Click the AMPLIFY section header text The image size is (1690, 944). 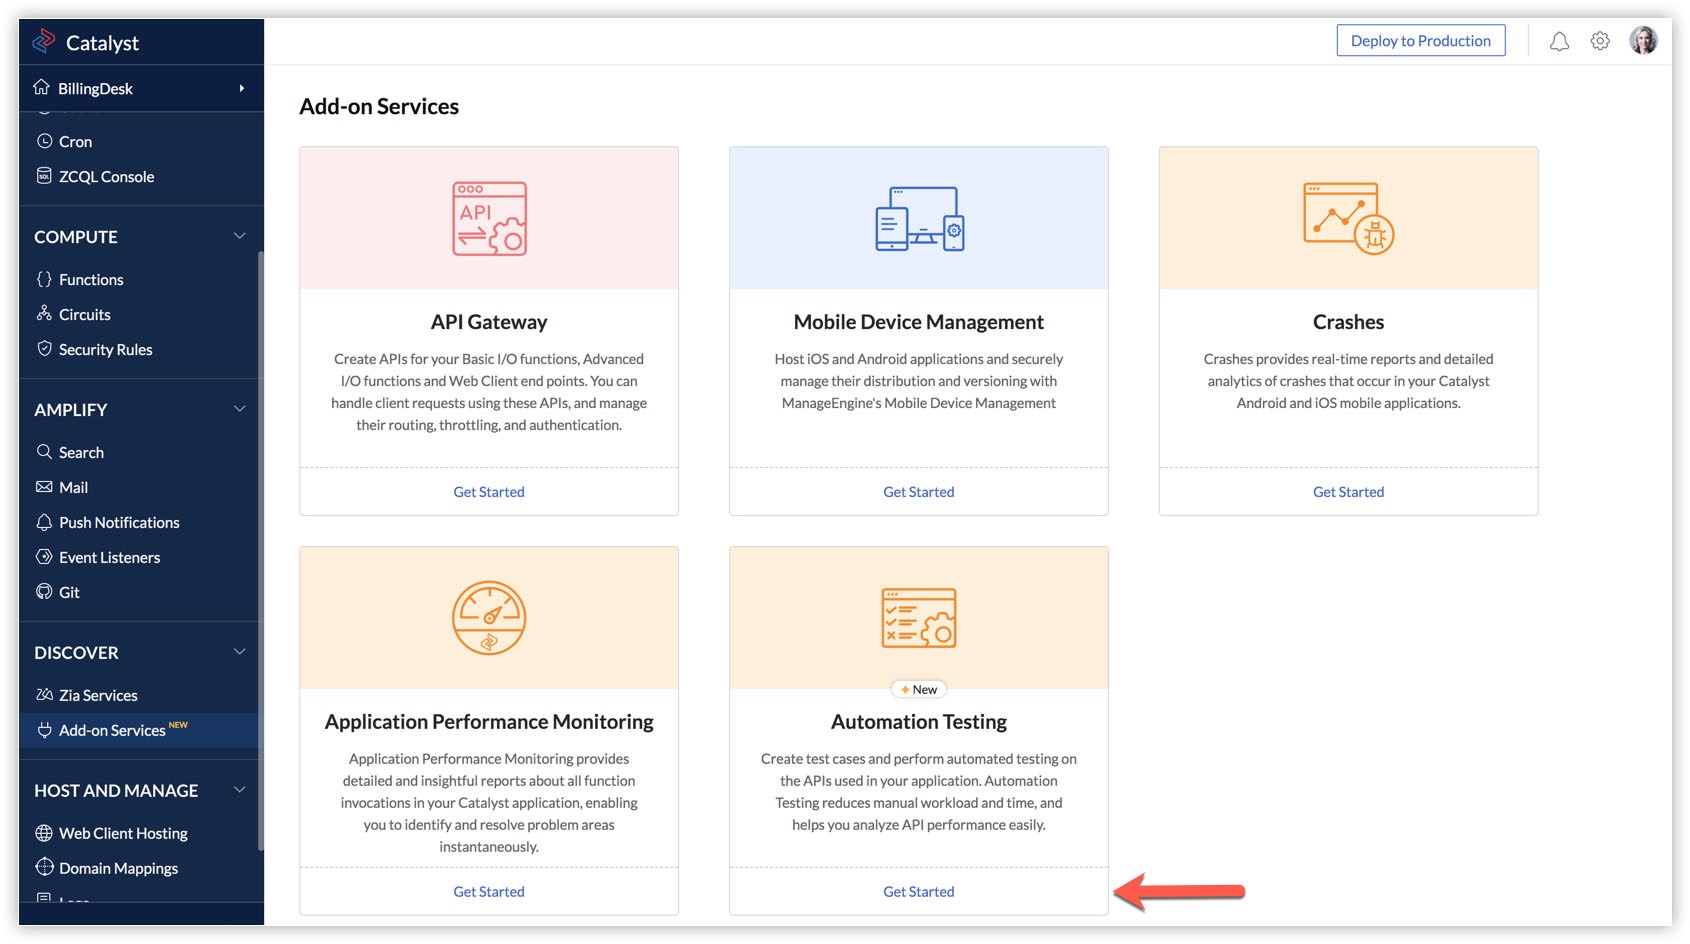pos(70,410)
